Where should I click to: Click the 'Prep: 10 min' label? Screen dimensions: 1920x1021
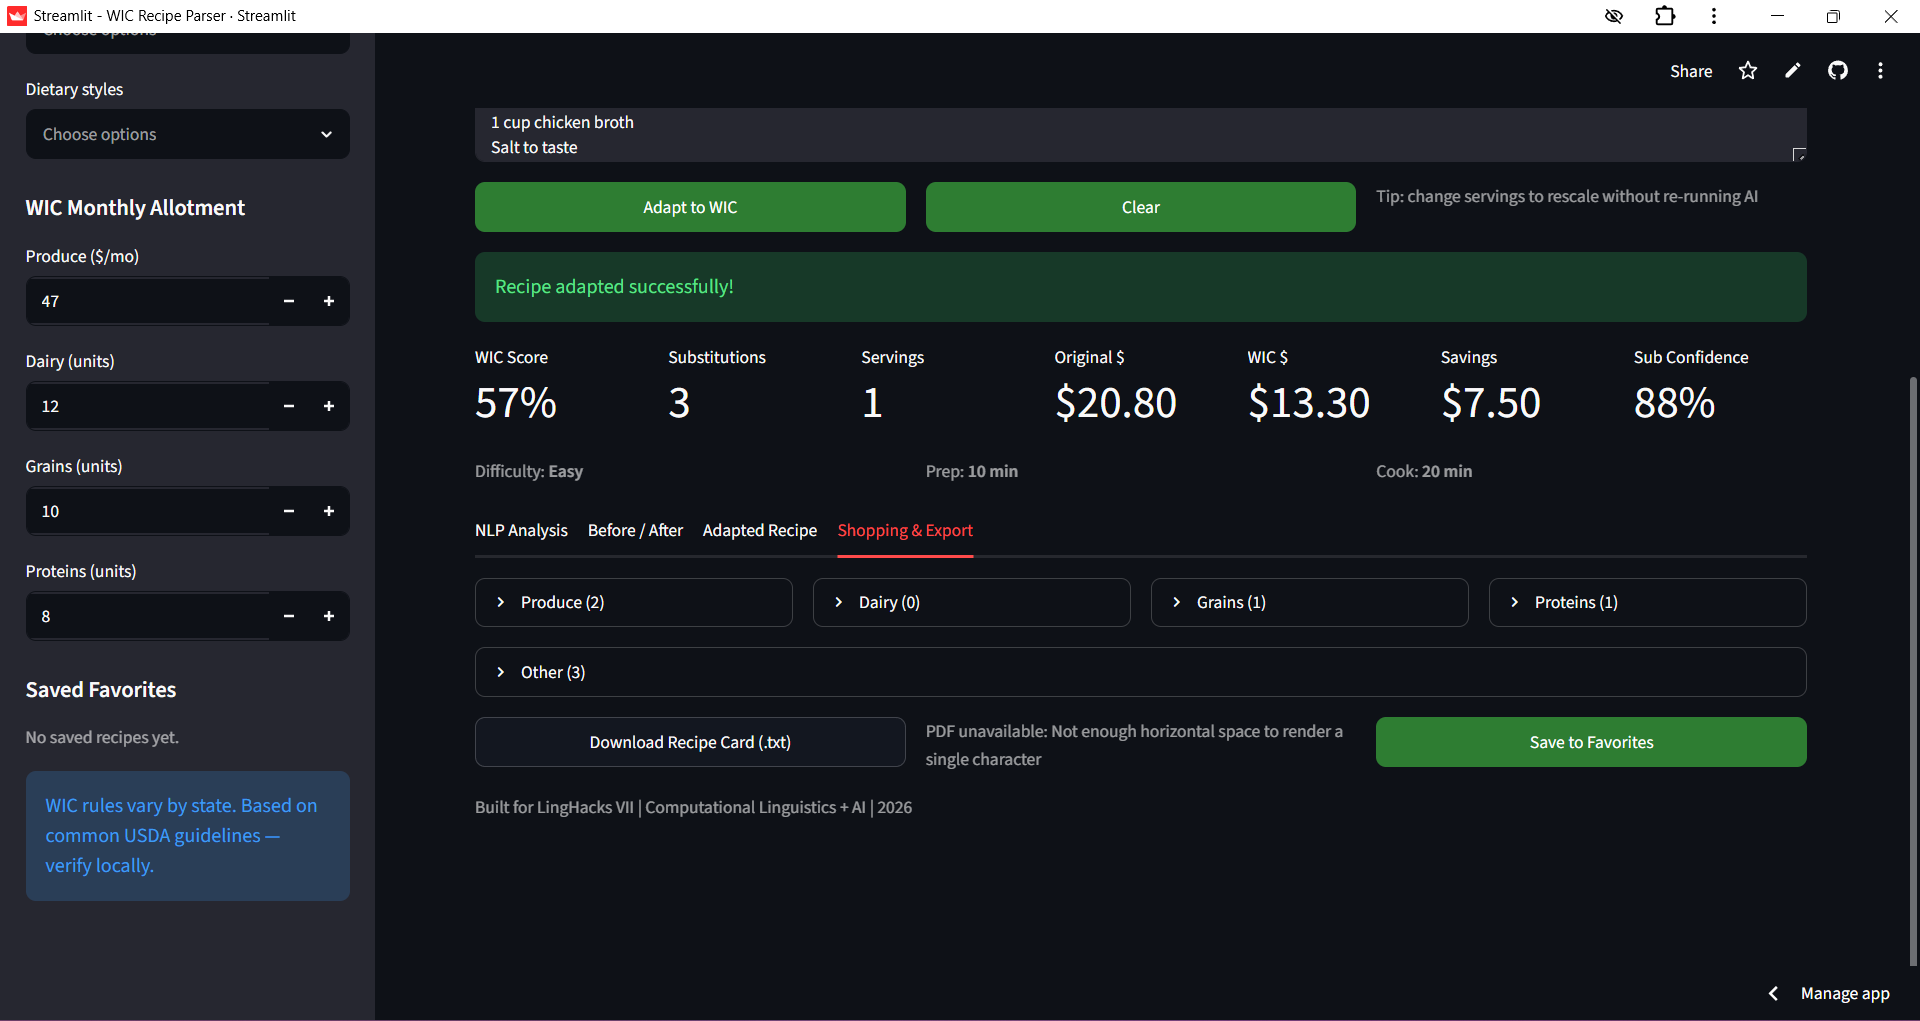[972, 472]
